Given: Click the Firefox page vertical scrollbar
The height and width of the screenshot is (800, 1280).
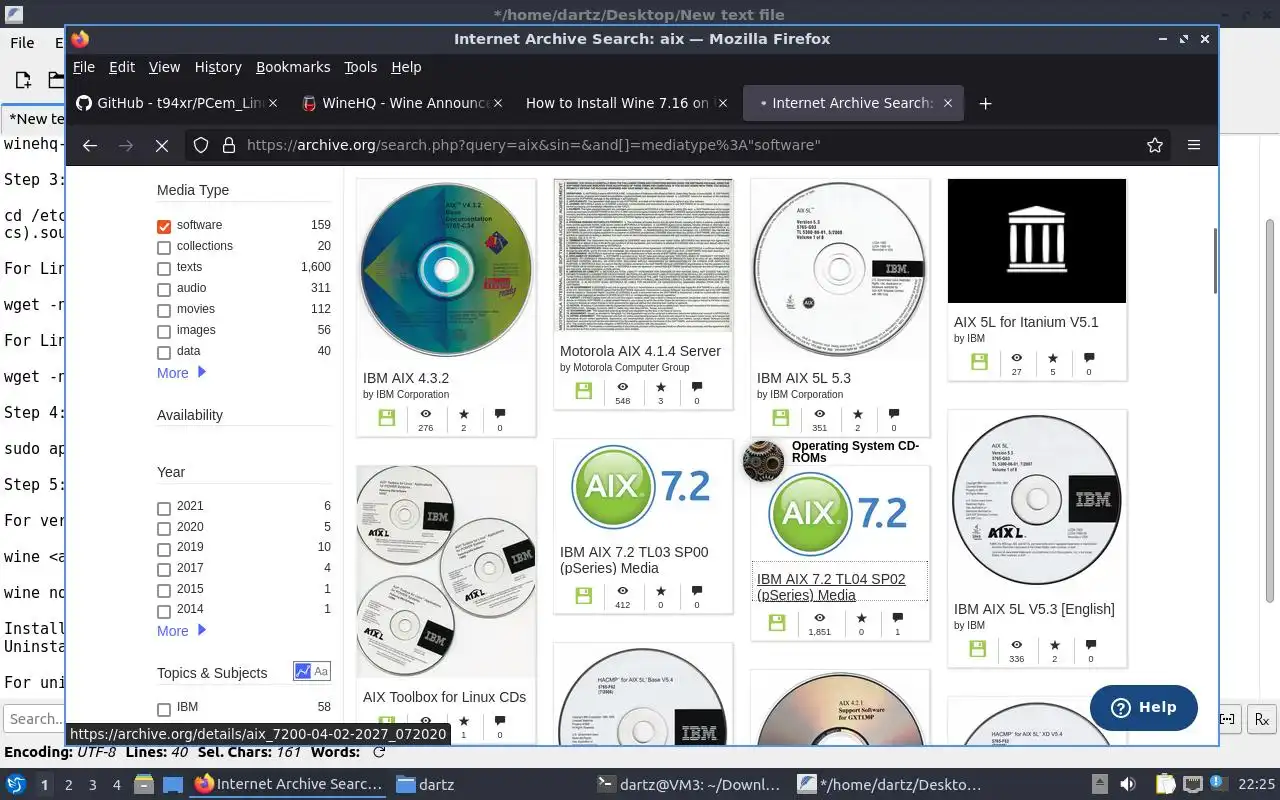Looking at the screenshot, I should coord(1214,262).
